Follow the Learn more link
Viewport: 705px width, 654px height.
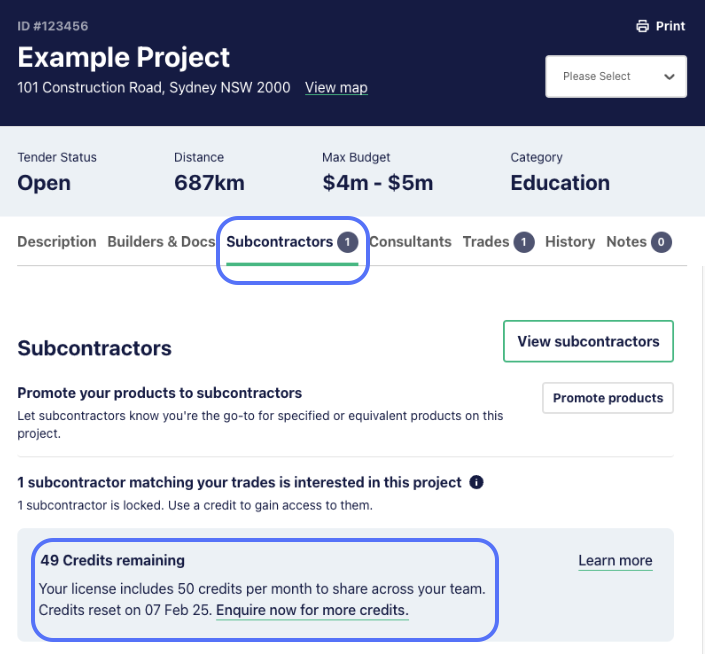coord(615,561)
